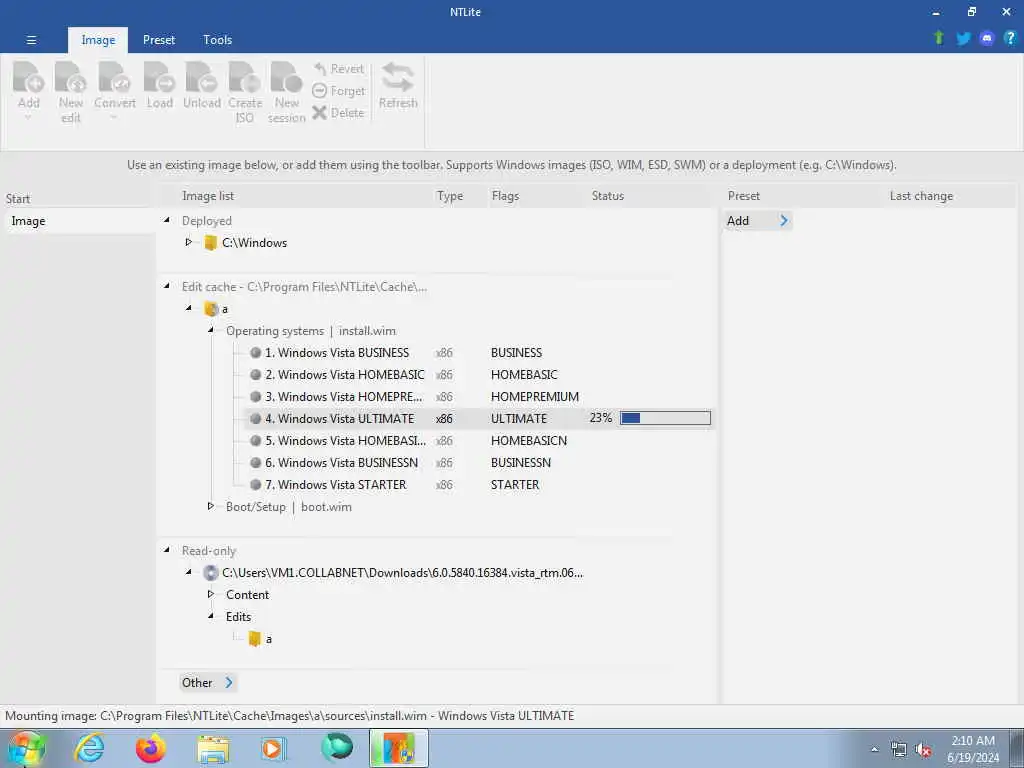
Task: Click the Image list column header
Action: pos(208,196)
